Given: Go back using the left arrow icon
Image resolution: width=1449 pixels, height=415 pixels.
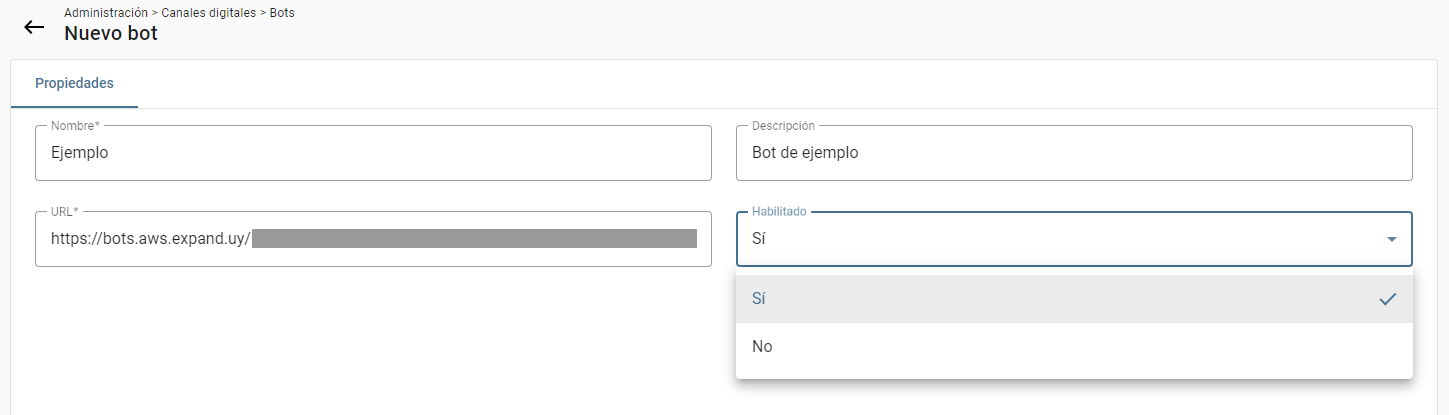Looking at the screenshot, I should click(34, 27).
